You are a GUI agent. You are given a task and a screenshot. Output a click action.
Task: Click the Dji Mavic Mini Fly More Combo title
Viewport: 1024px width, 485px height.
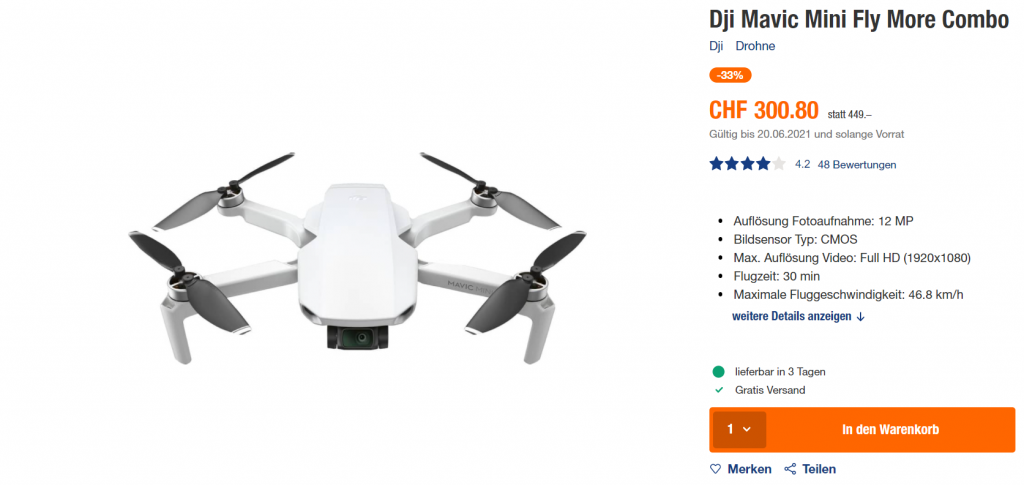pyautogui.click(x=859, y=20)
